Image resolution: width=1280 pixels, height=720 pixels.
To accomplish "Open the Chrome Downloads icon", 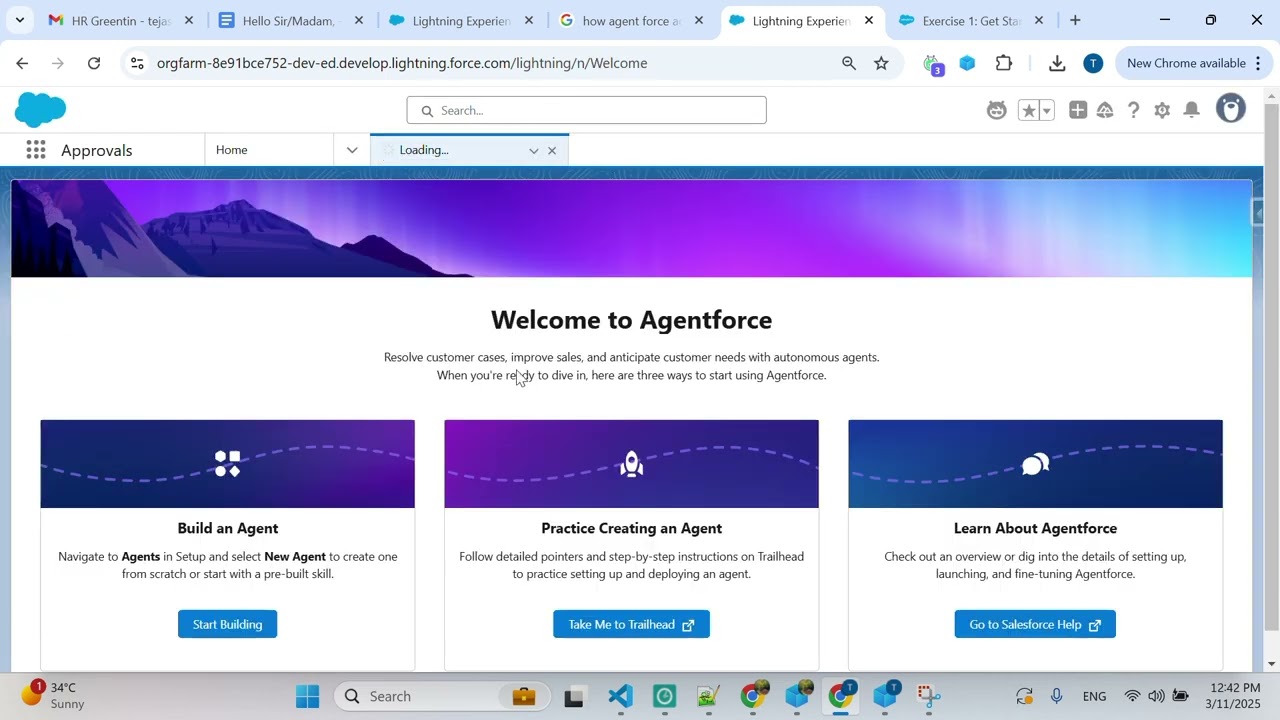I will (x=1057, y=63).
